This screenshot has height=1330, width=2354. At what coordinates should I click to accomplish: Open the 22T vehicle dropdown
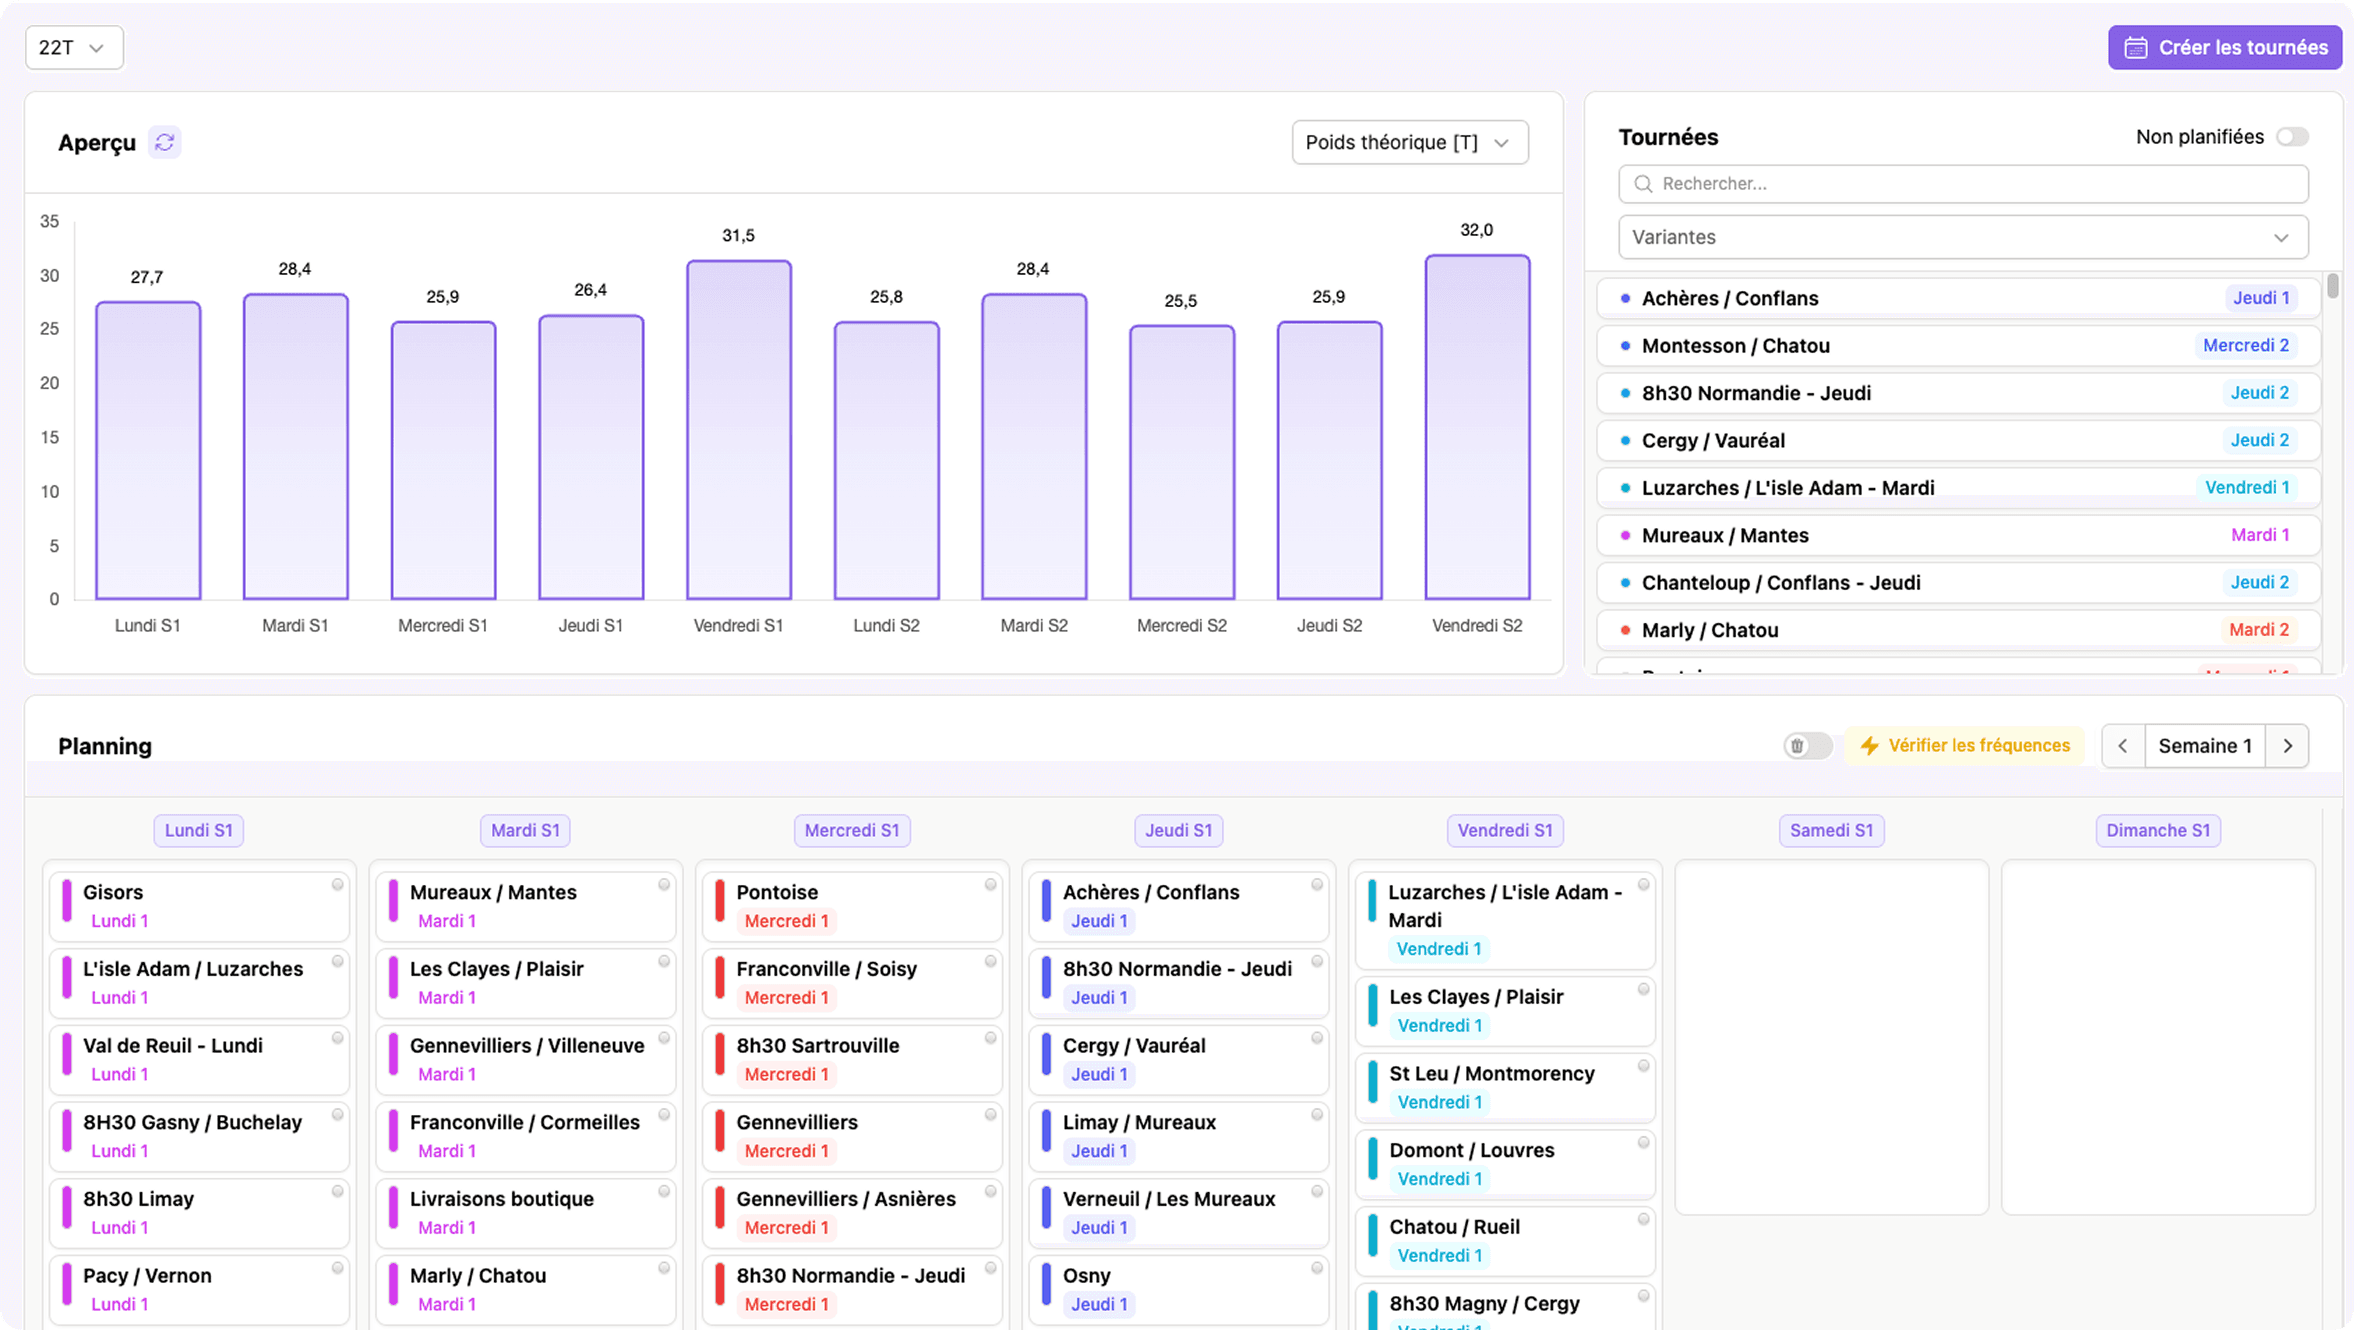(74, 48)
